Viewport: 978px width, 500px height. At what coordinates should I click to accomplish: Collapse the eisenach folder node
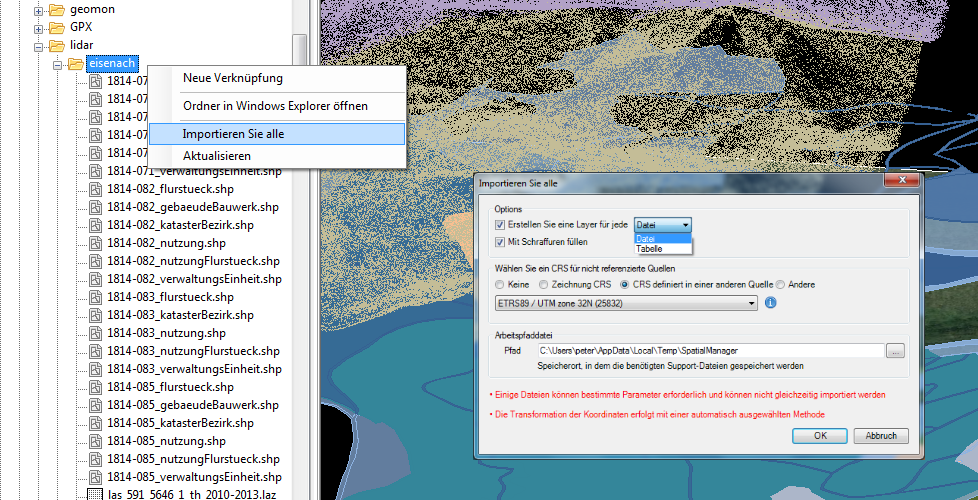[x=57, y=64]
